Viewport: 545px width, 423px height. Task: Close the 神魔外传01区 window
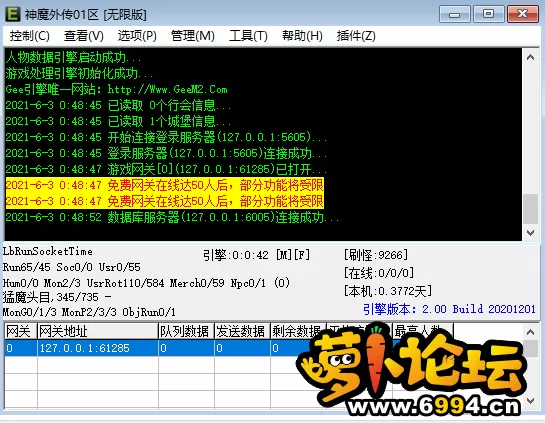coord(522,14)
